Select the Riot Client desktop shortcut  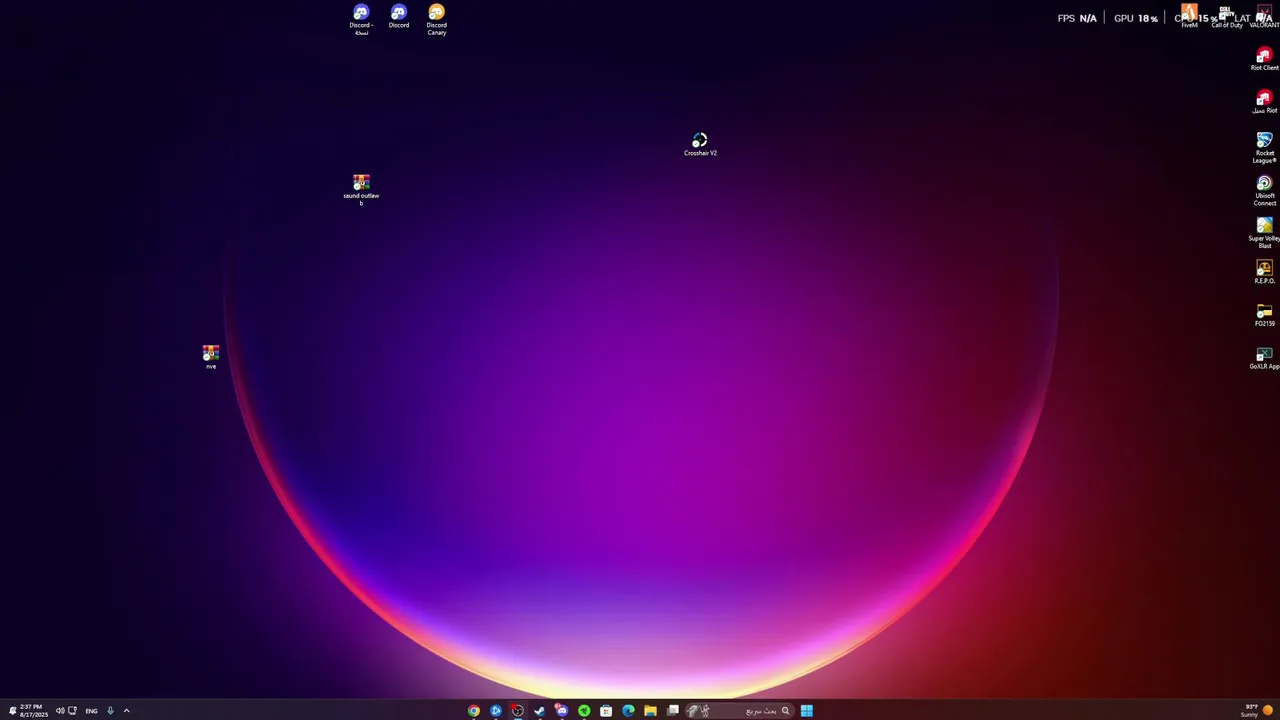[x=1264, y=59]
